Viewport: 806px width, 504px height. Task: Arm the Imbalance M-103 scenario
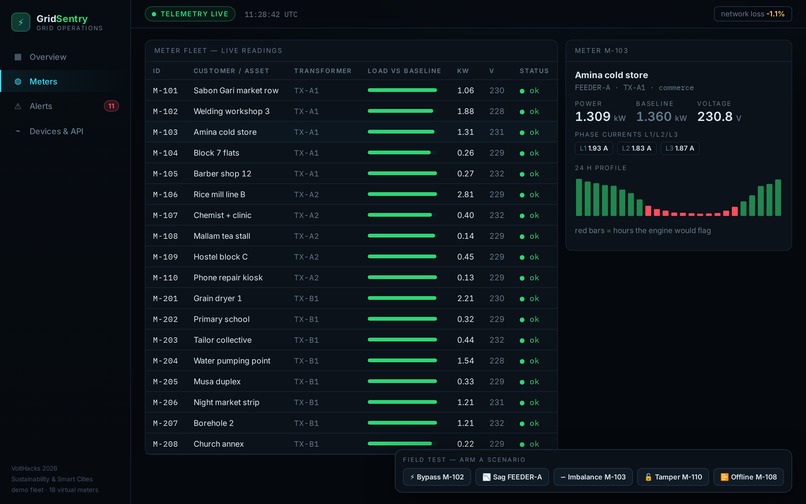coord(593,477)
